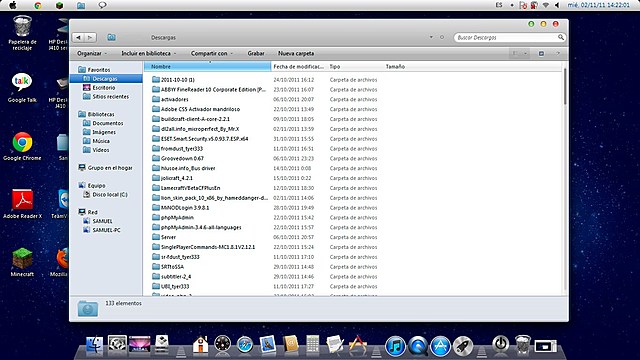The height and width of the screenshot is (360, 640).
Task: Open Finder from the dock
Action: tap(95, 345)
